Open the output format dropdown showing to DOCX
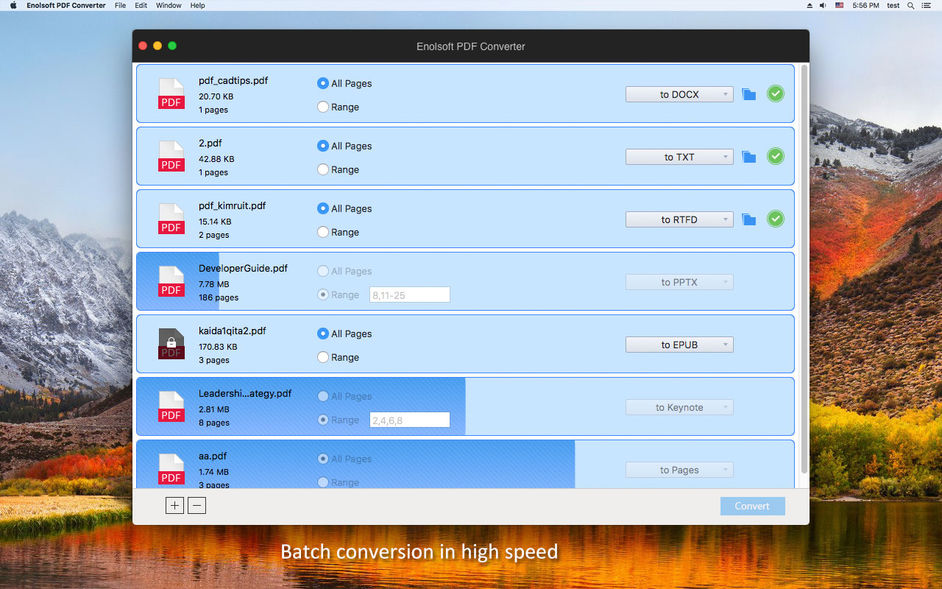 coord(679,93)
